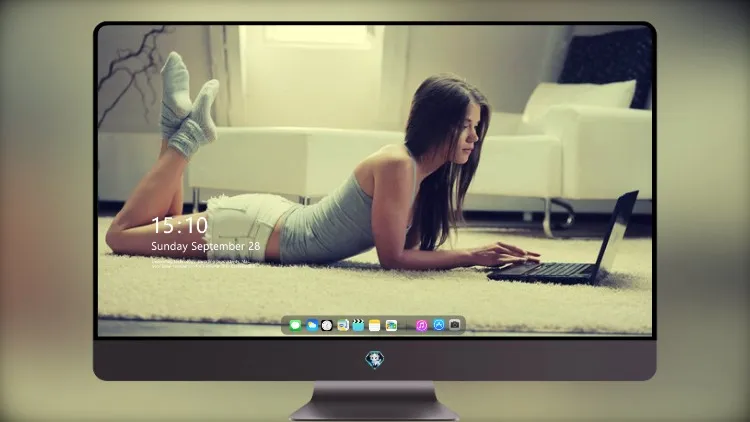The height and width of the screenshot is (422, 750).
Task: Open the Clock app in the dock
Action: point(327,325)
